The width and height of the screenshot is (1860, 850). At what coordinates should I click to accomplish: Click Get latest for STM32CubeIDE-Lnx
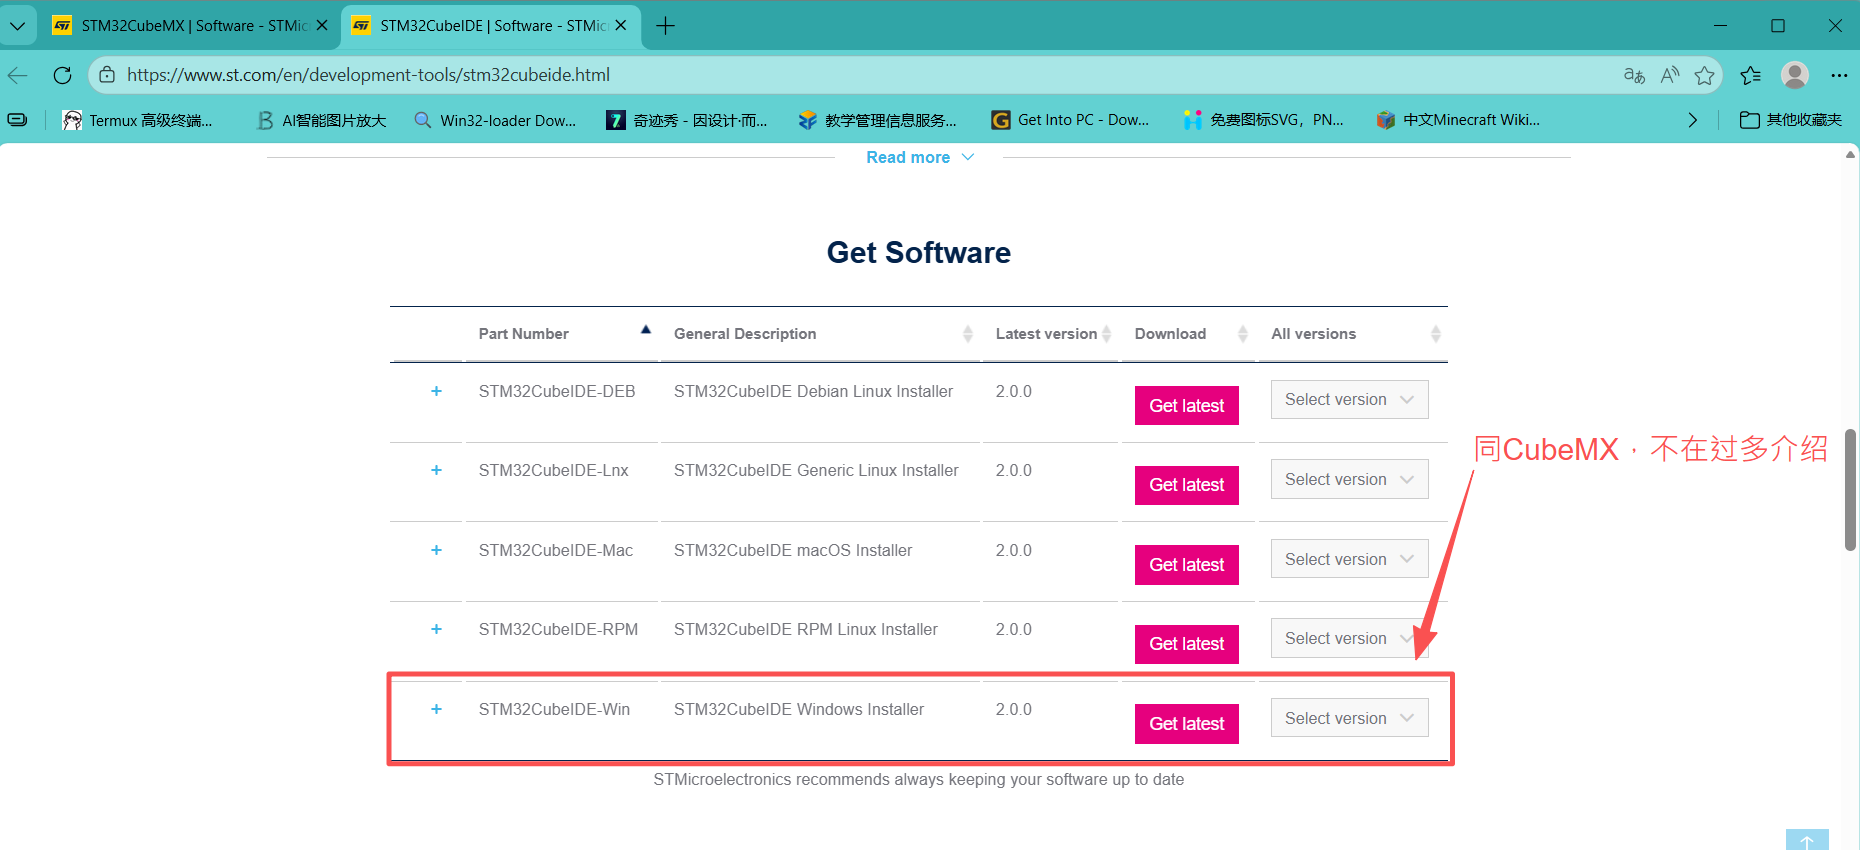pos(1186,485)
